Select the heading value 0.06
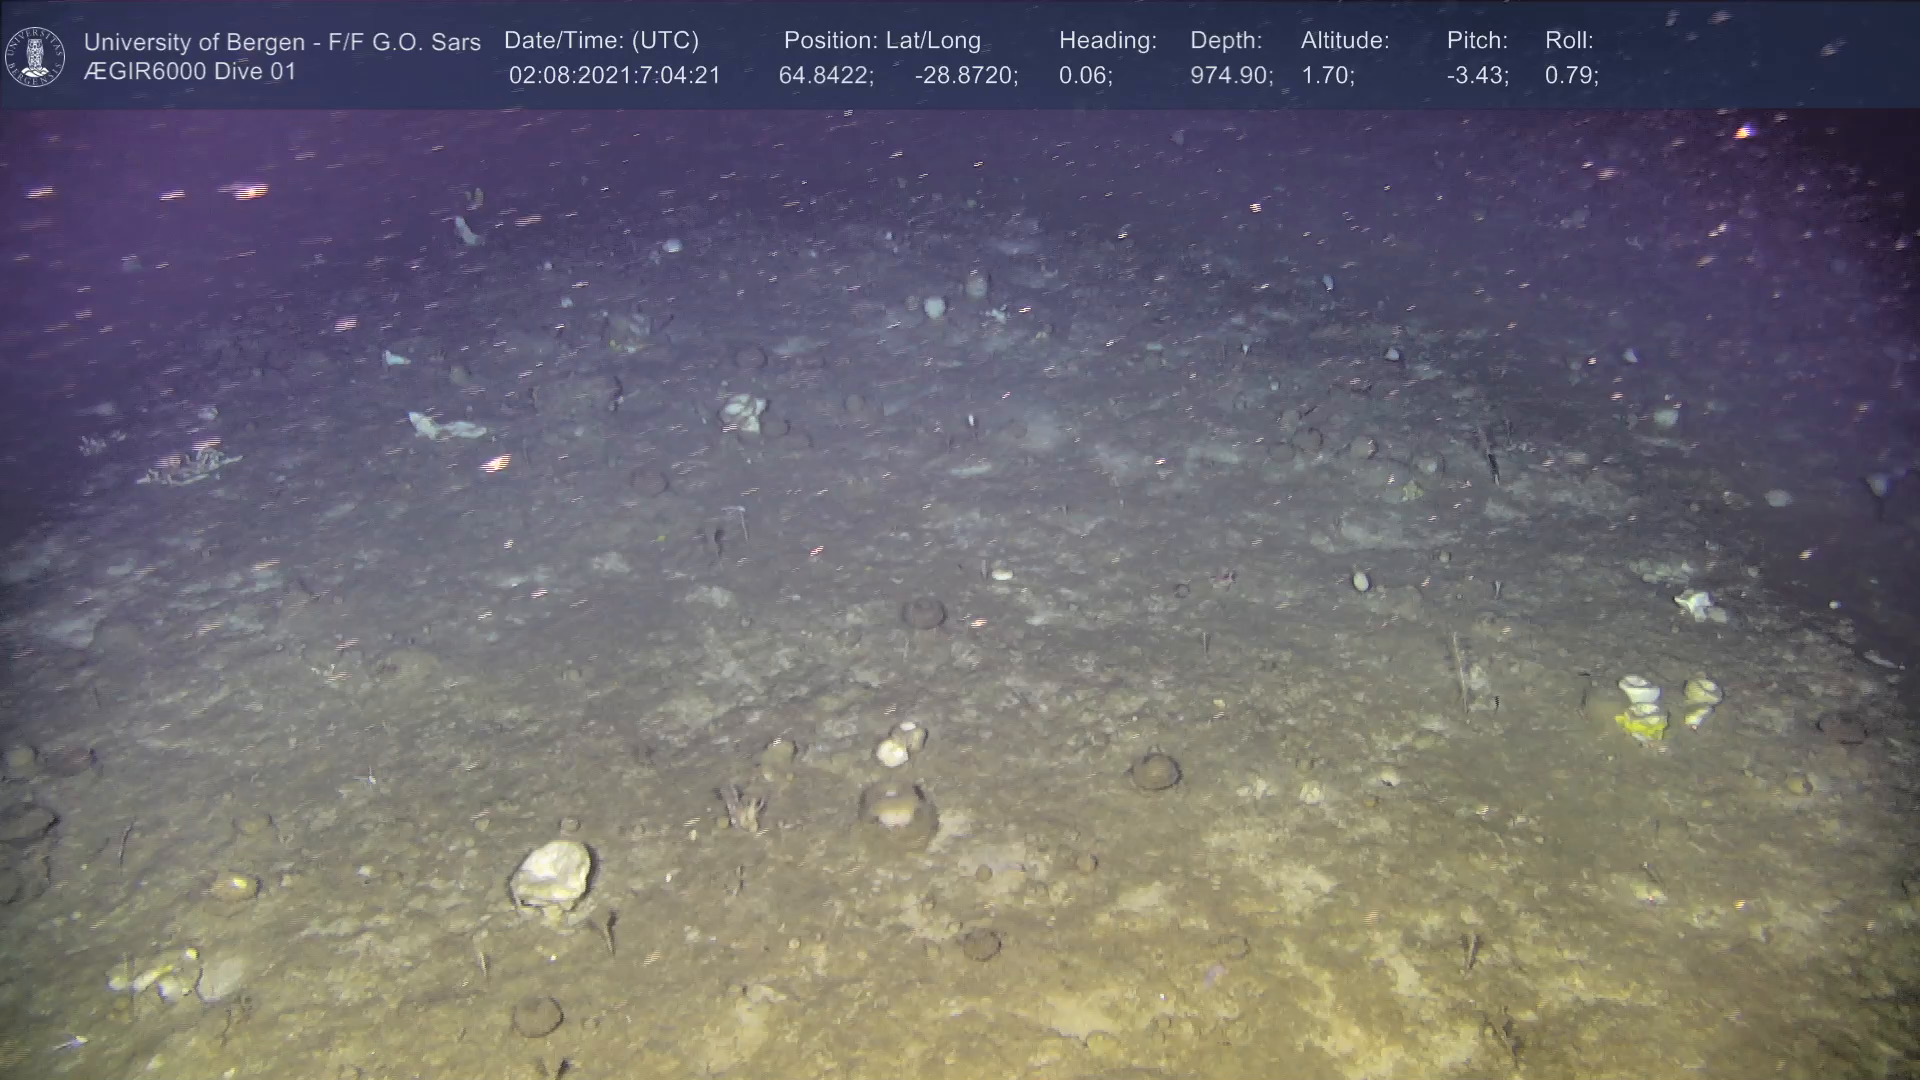Image resolution: width=1920 pixels, height=1080 pixels. pyautogui.click(x=1085, y=76)
